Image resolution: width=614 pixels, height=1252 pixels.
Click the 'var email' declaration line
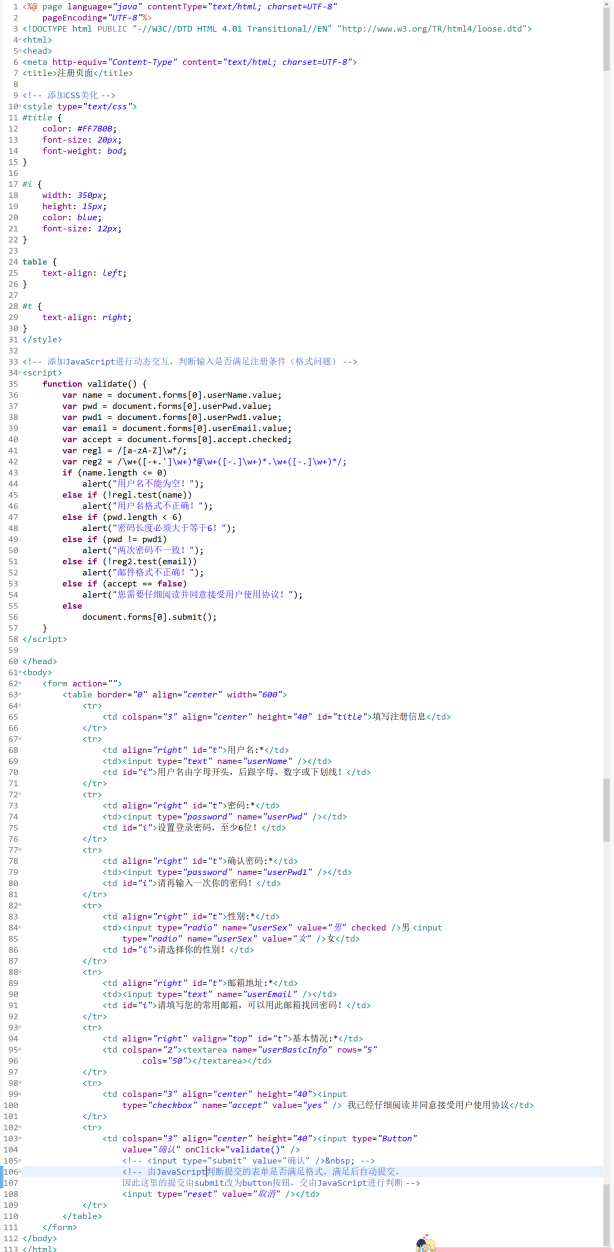pos(177,428)
